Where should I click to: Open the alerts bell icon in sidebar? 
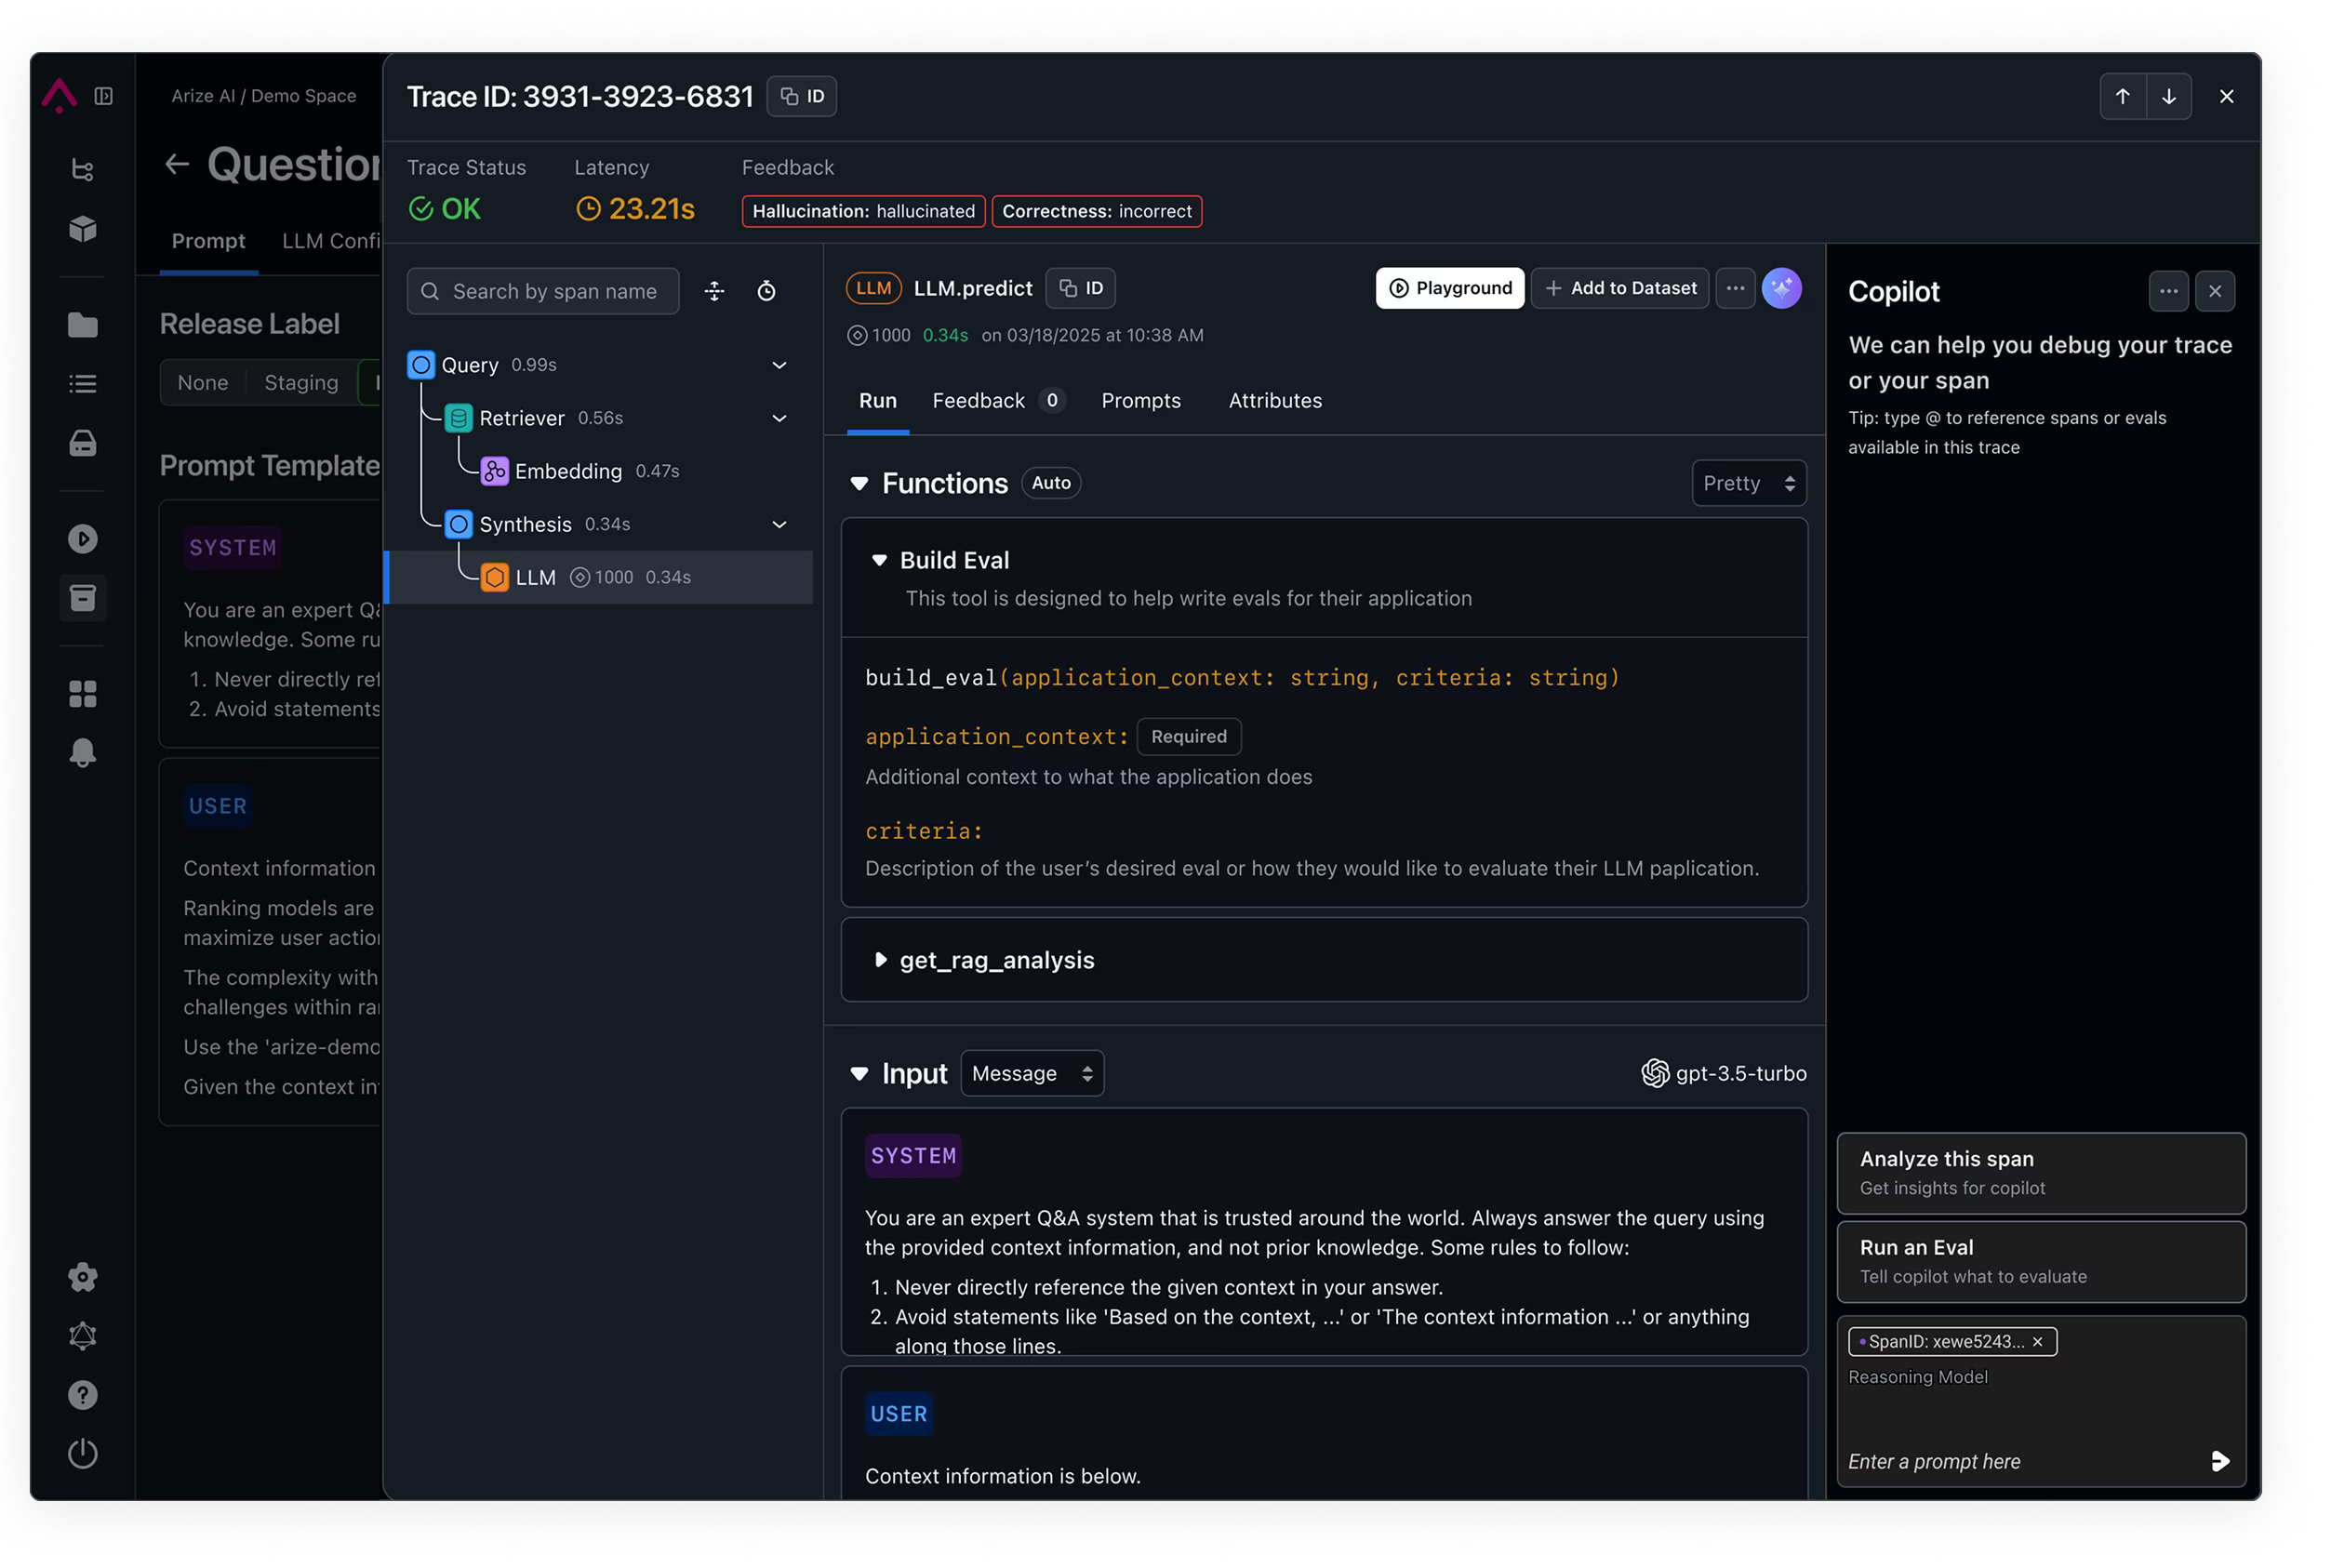[83, 752]
